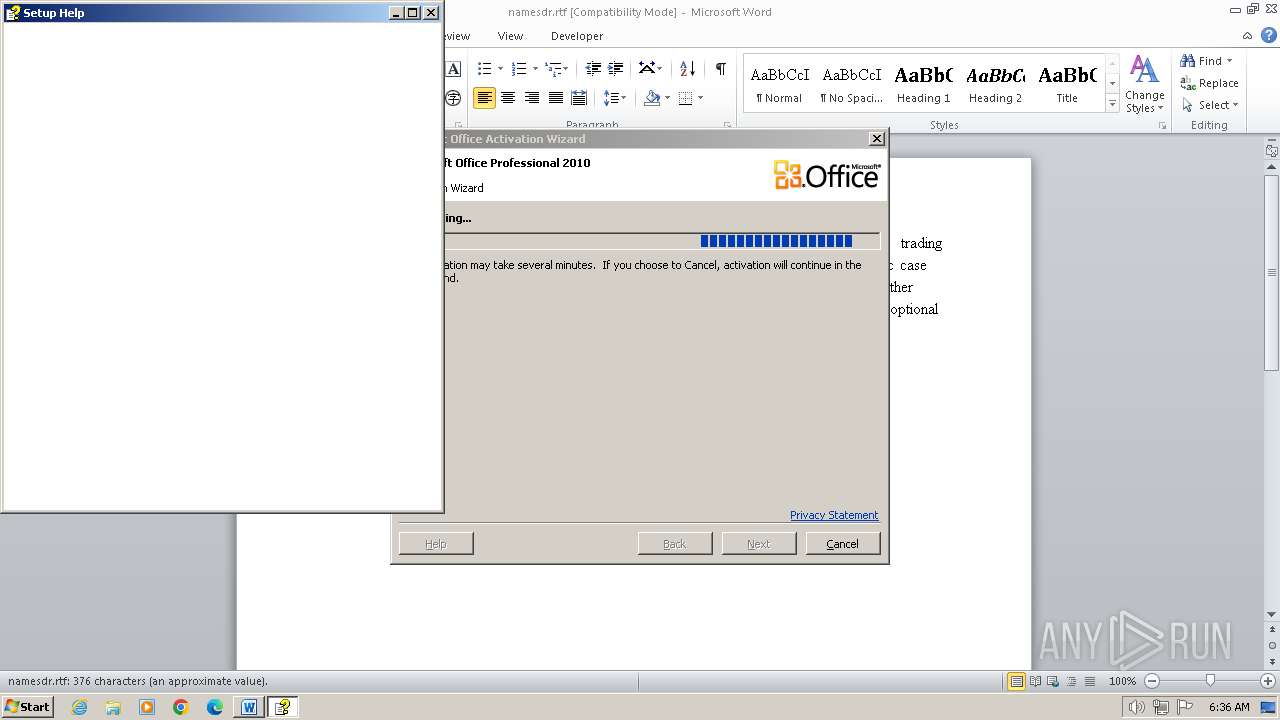This screenshot has width=1280, height=720.
Task: Click Increase Indent icon
Action: (x=616, y=68)
